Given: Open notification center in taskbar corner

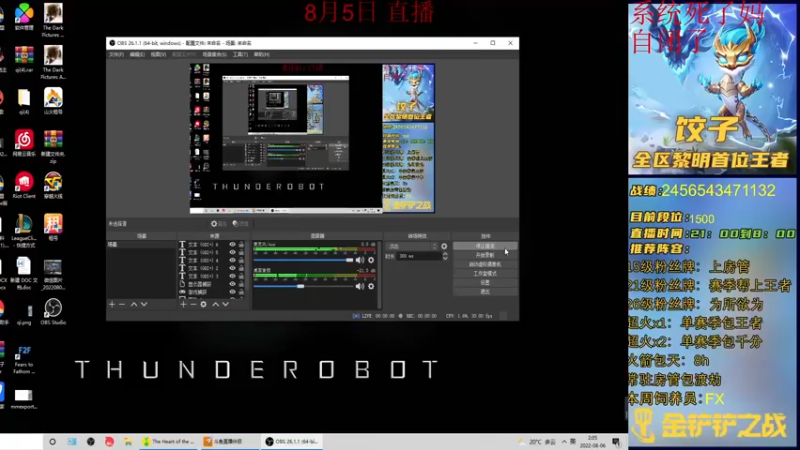Looking at the screenshot, I should coord(616,442).
